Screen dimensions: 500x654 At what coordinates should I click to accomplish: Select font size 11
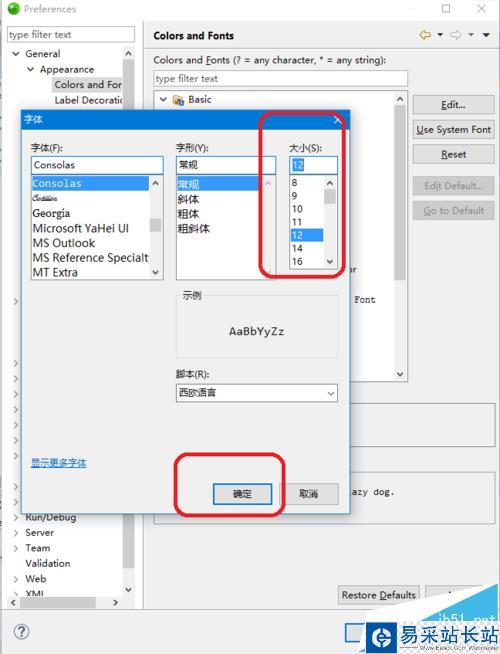tap(297, 222)
